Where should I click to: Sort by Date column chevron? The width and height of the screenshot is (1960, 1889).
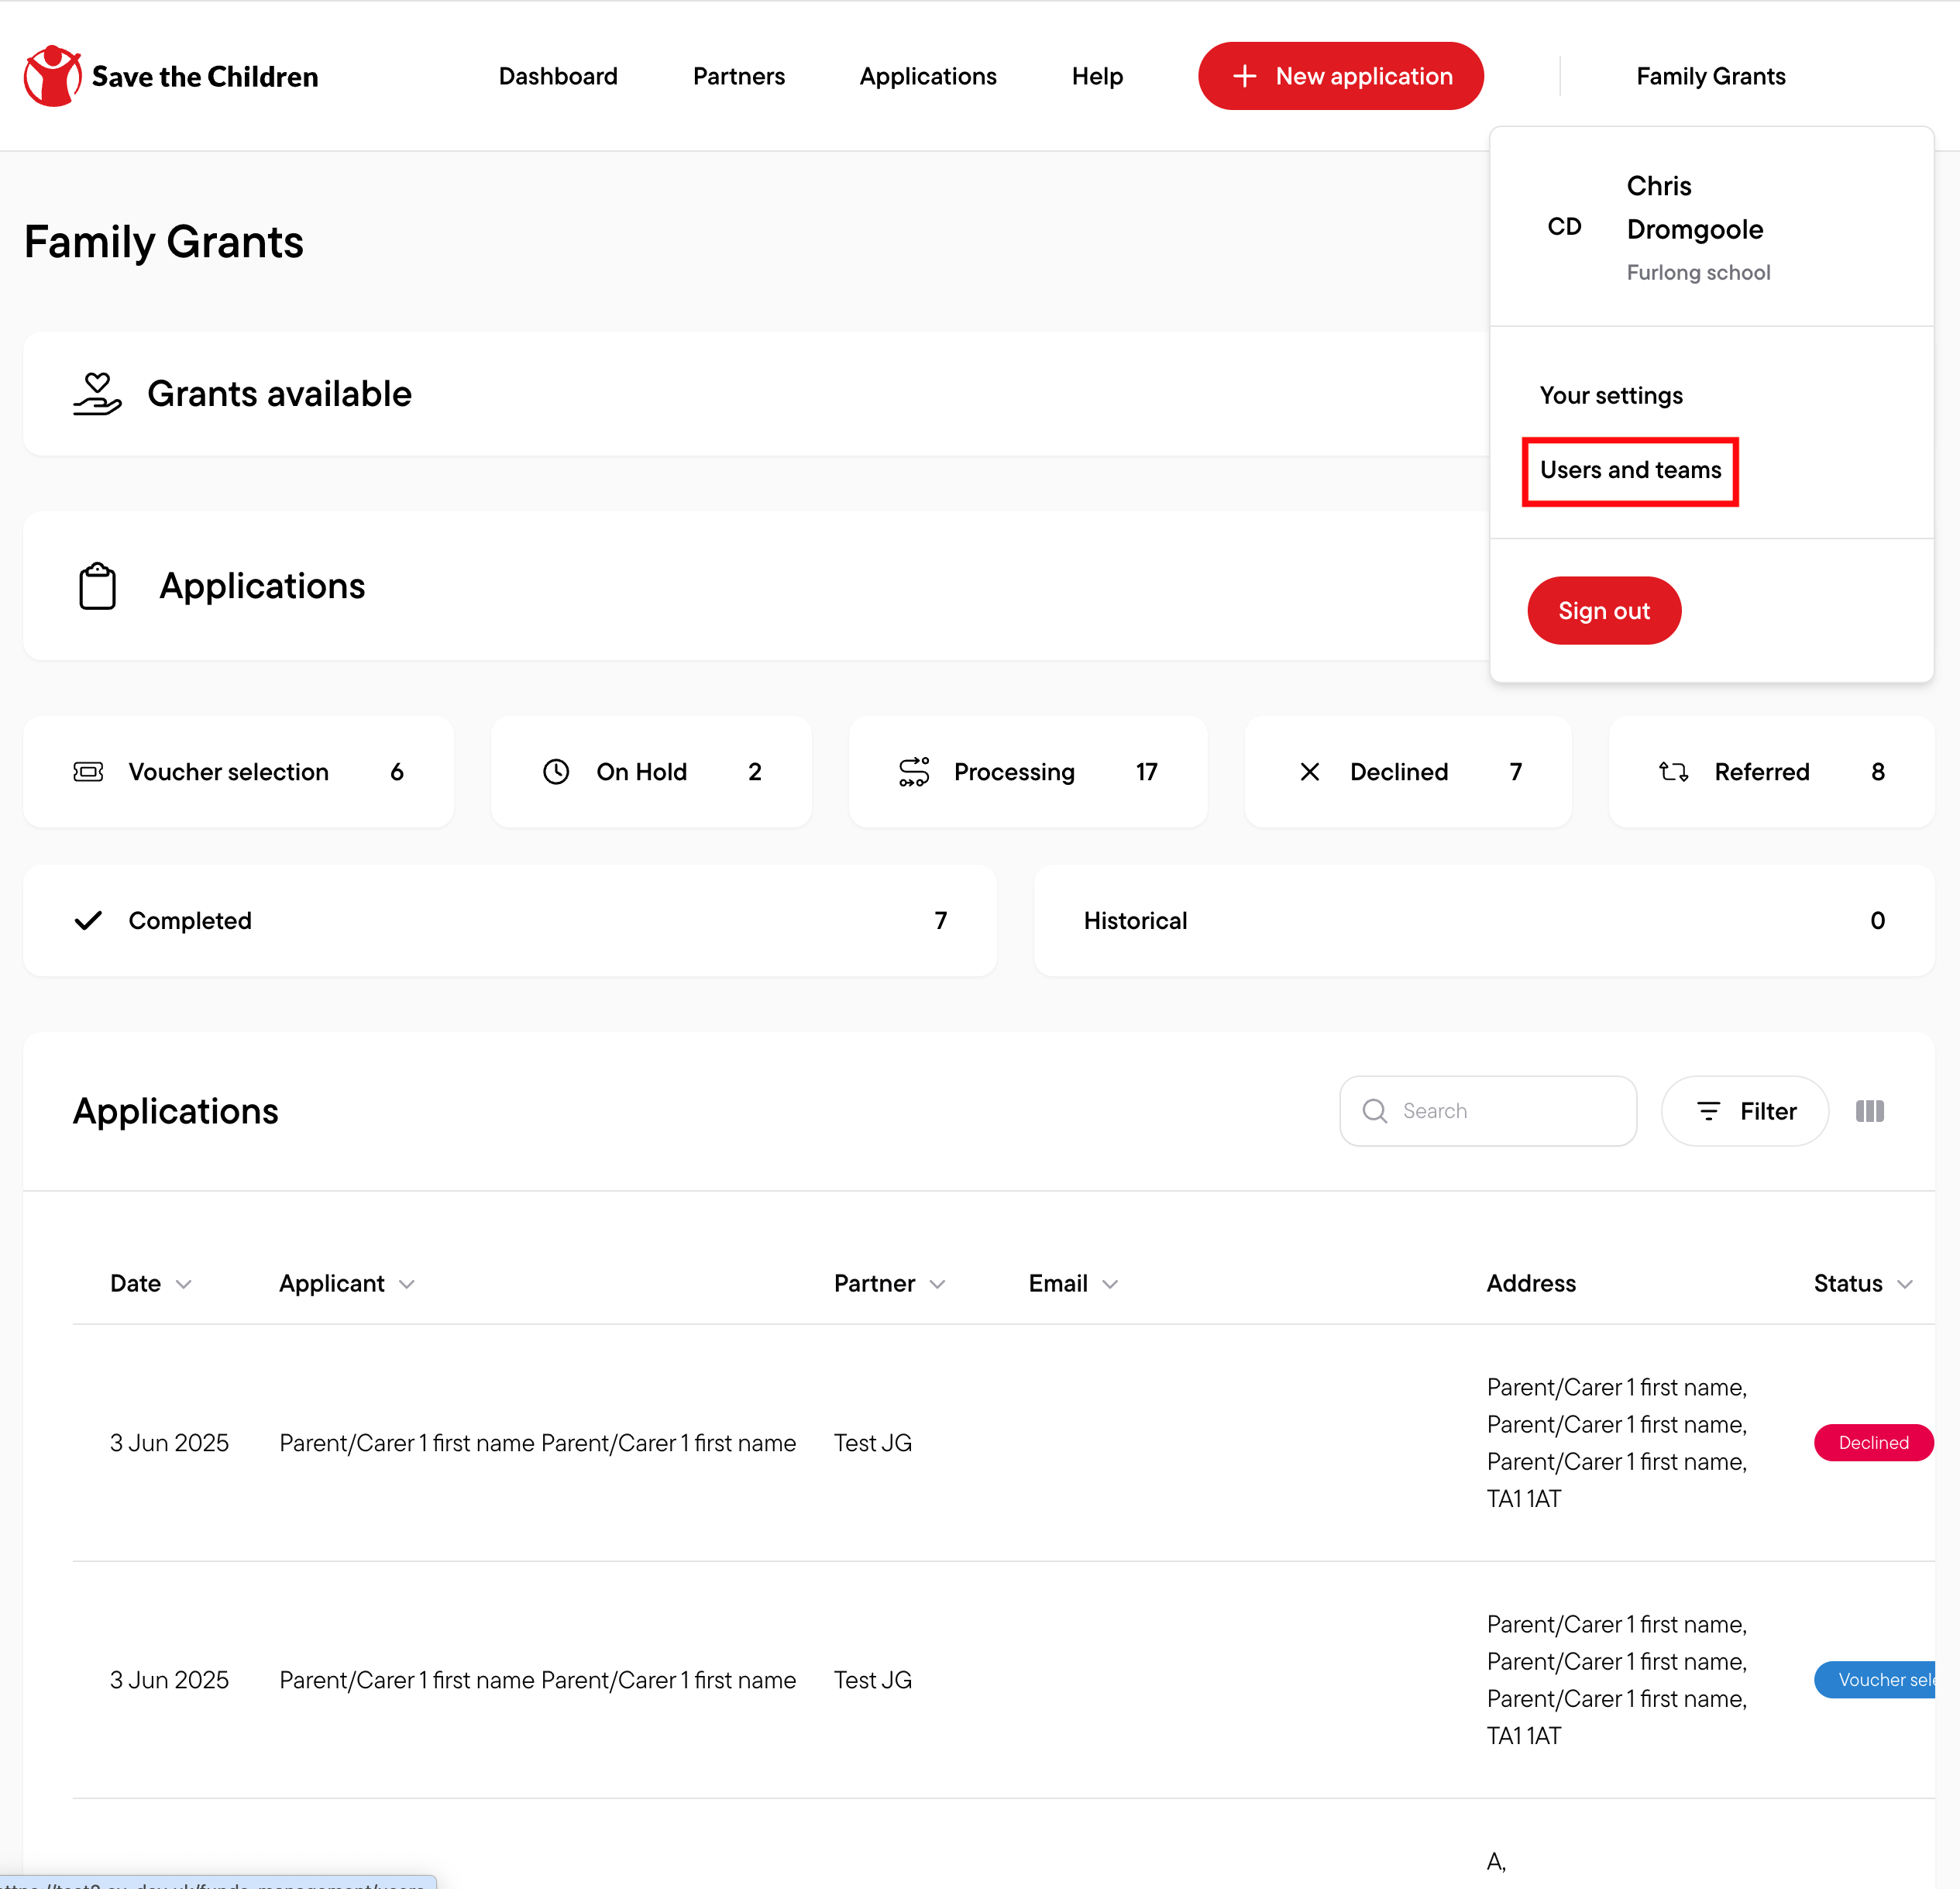(x=184, y=1284)
